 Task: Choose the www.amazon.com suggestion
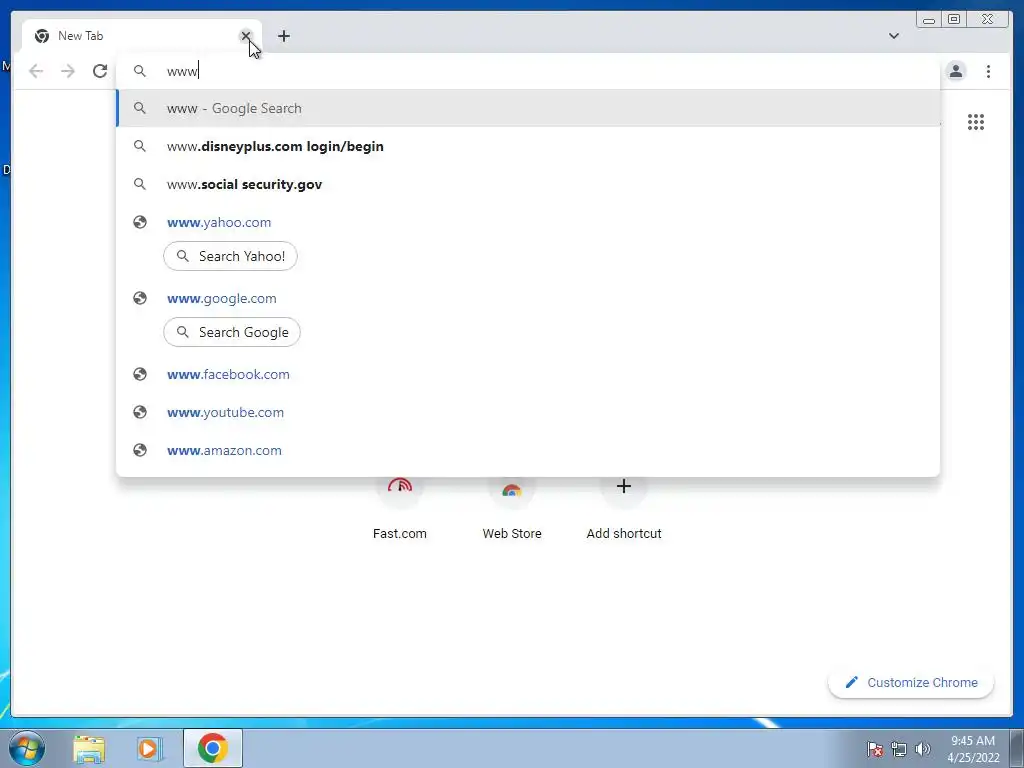(528, 450)
